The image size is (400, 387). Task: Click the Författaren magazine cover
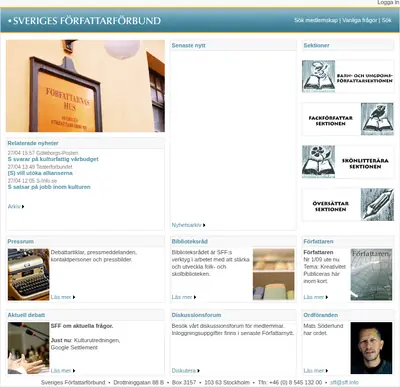tap(371, 274)
